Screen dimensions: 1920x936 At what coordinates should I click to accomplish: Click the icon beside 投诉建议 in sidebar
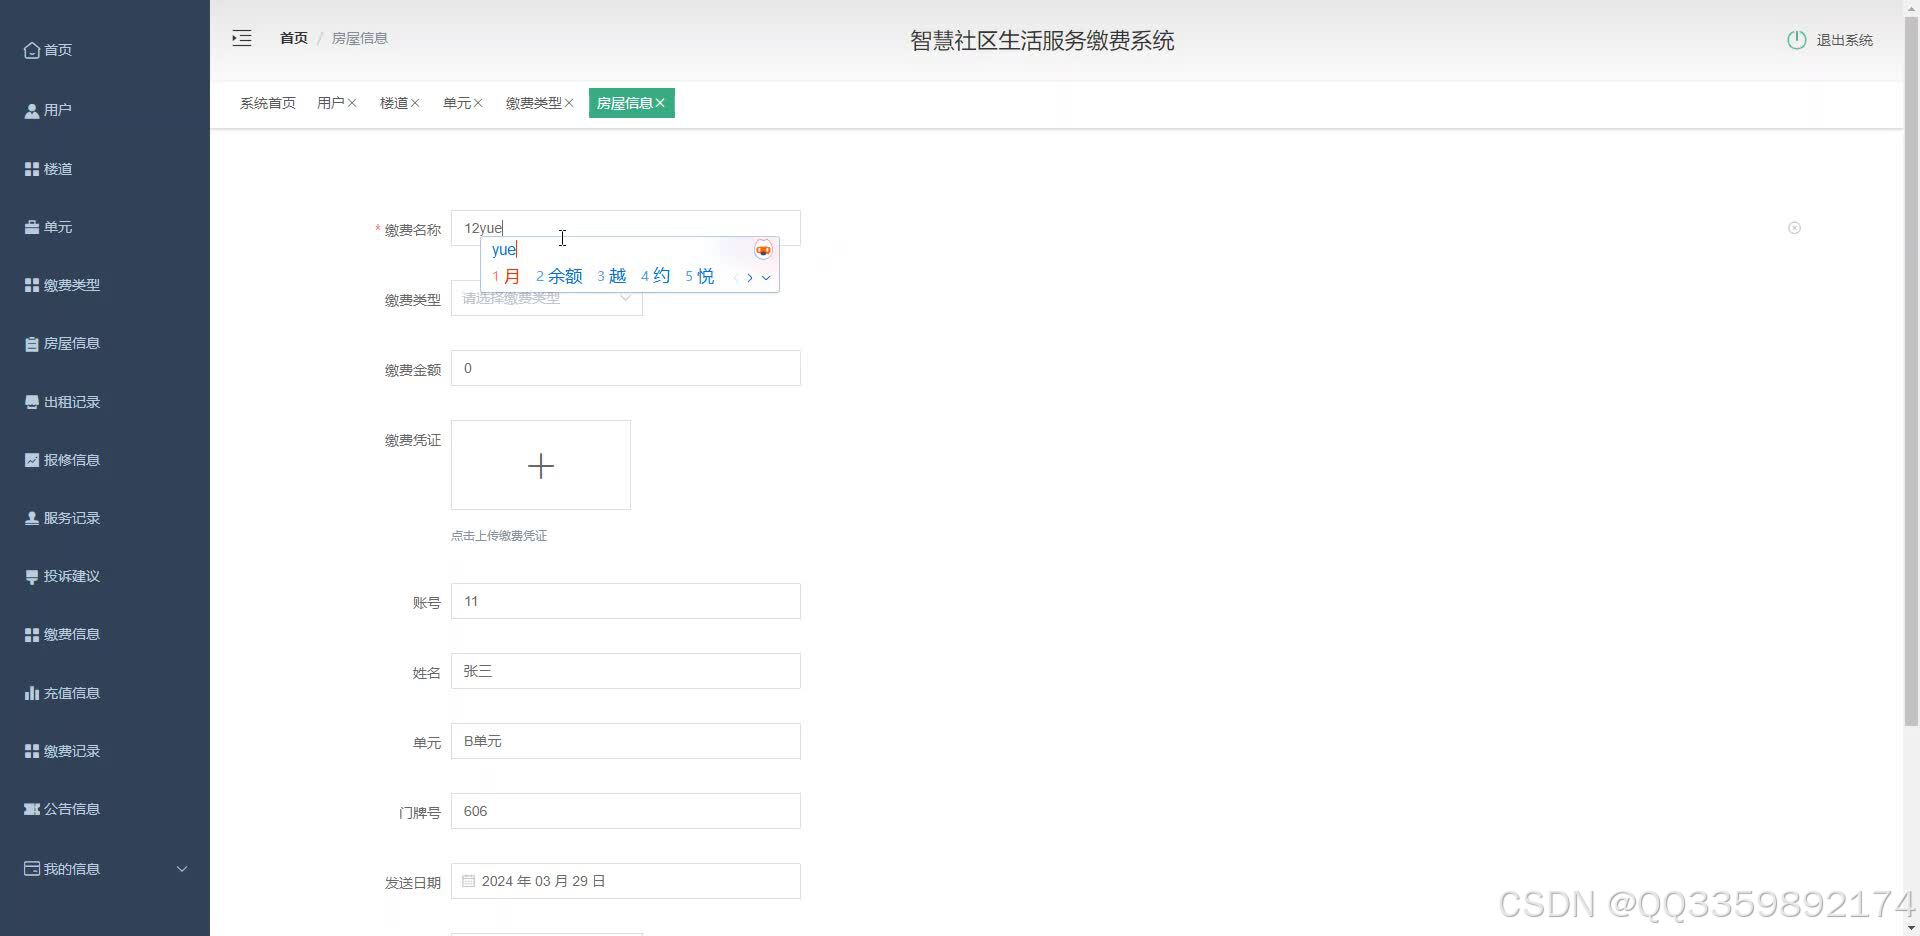32,576
